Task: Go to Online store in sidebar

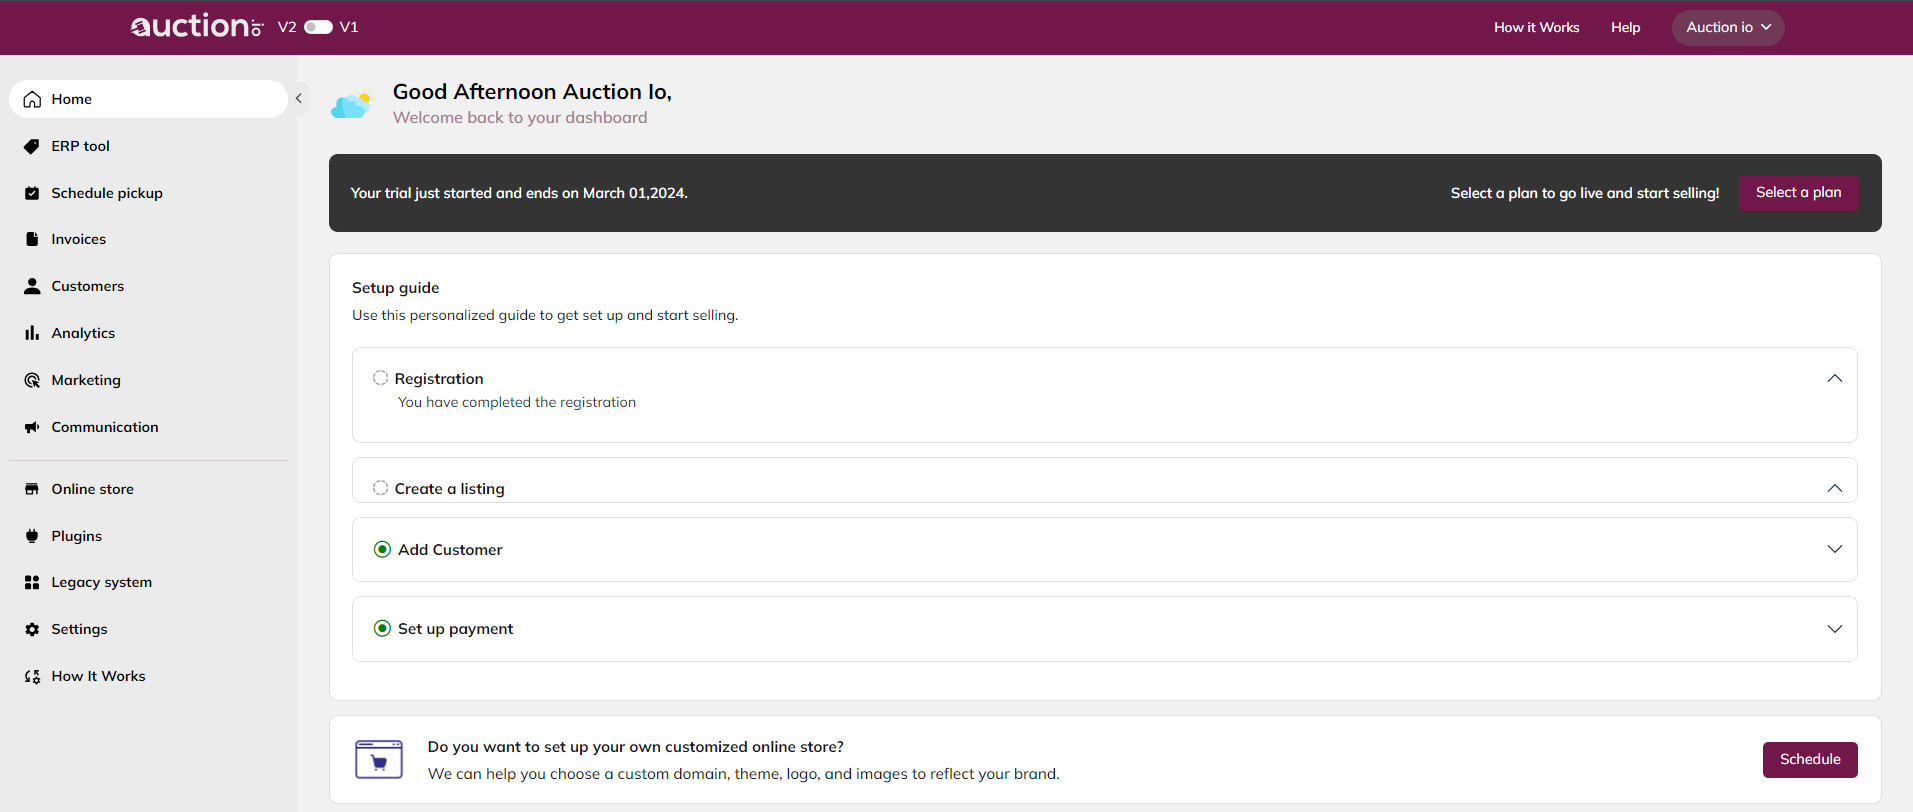Action: point(92,489)
